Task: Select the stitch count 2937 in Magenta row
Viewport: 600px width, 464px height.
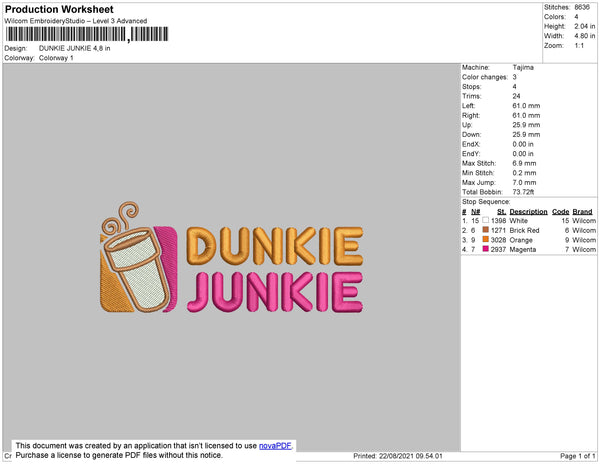Action: (x=498, y=249)
